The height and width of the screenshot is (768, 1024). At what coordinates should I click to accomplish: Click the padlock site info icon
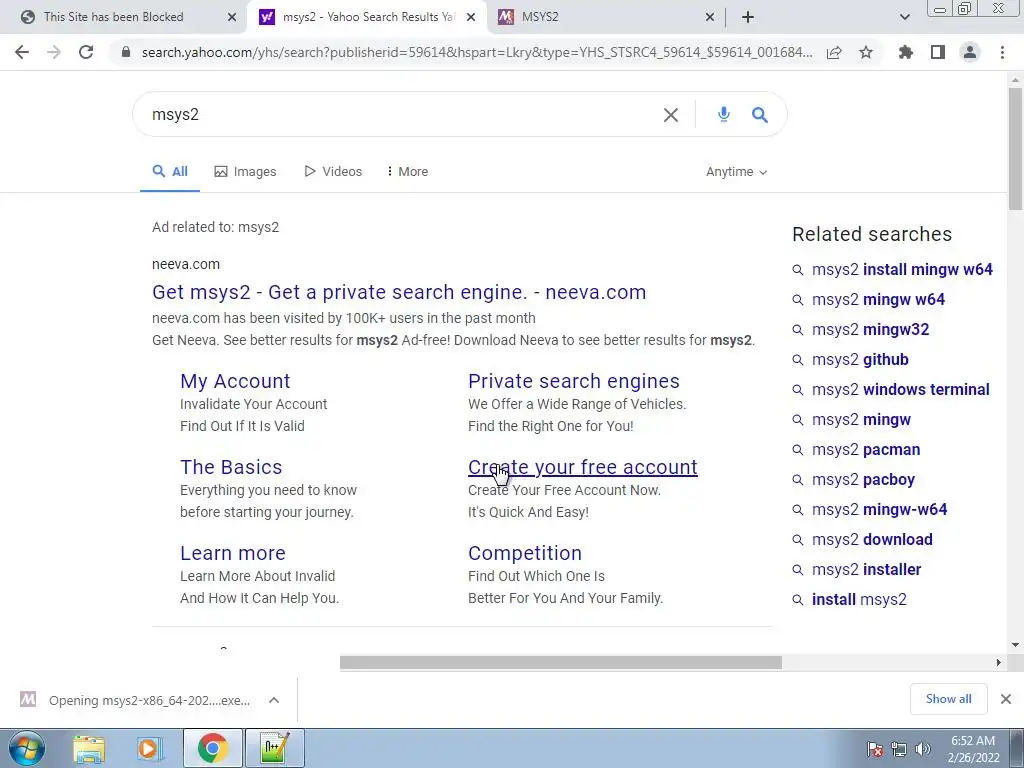click(126, 52)
